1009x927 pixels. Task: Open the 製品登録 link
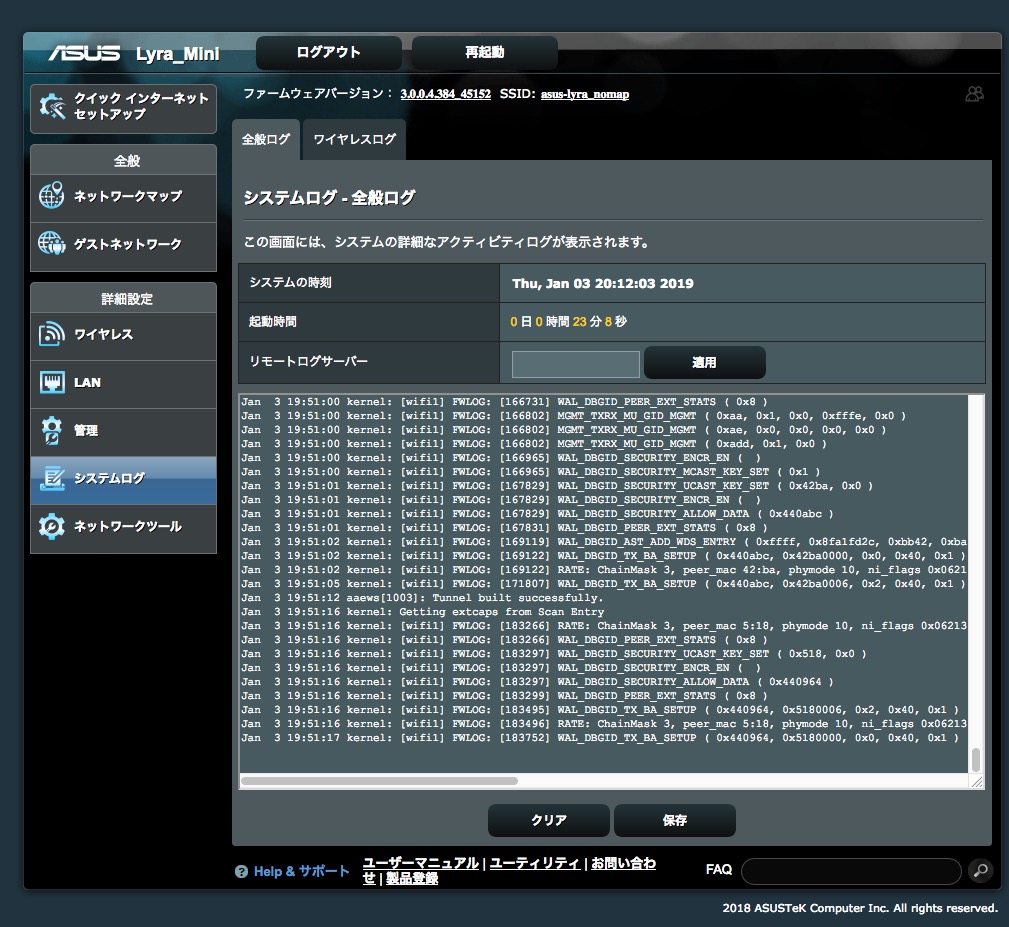pyautogui.click(x=412, y=879)
